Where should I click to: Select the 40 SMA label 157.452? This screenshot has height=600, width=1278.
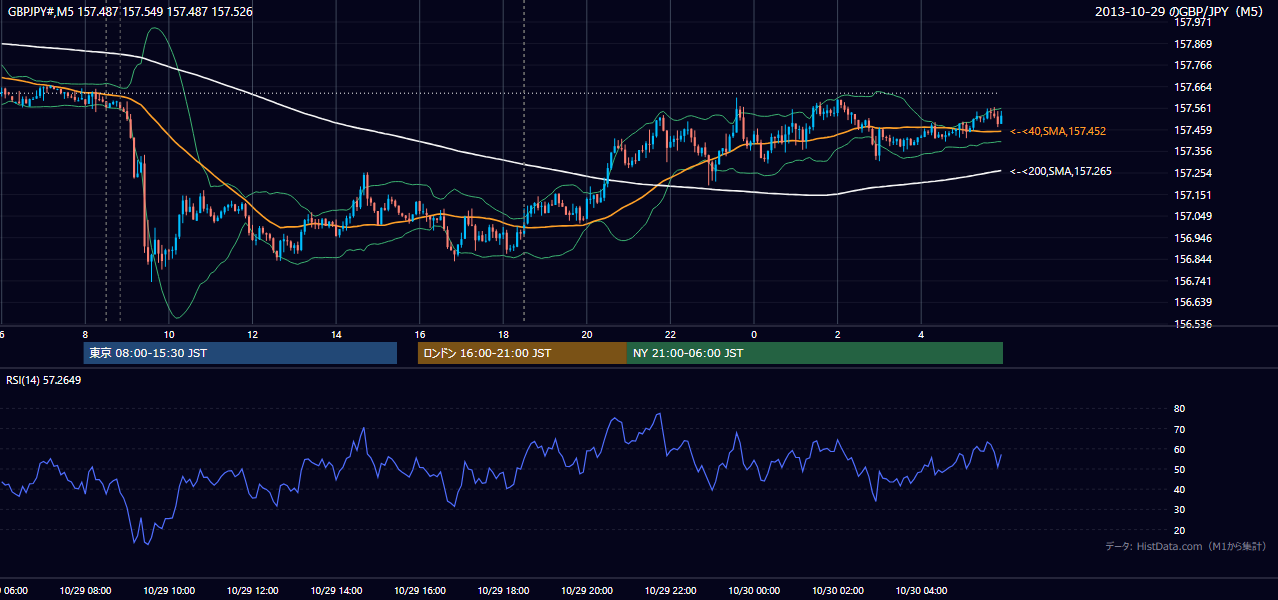(1058, 131)
